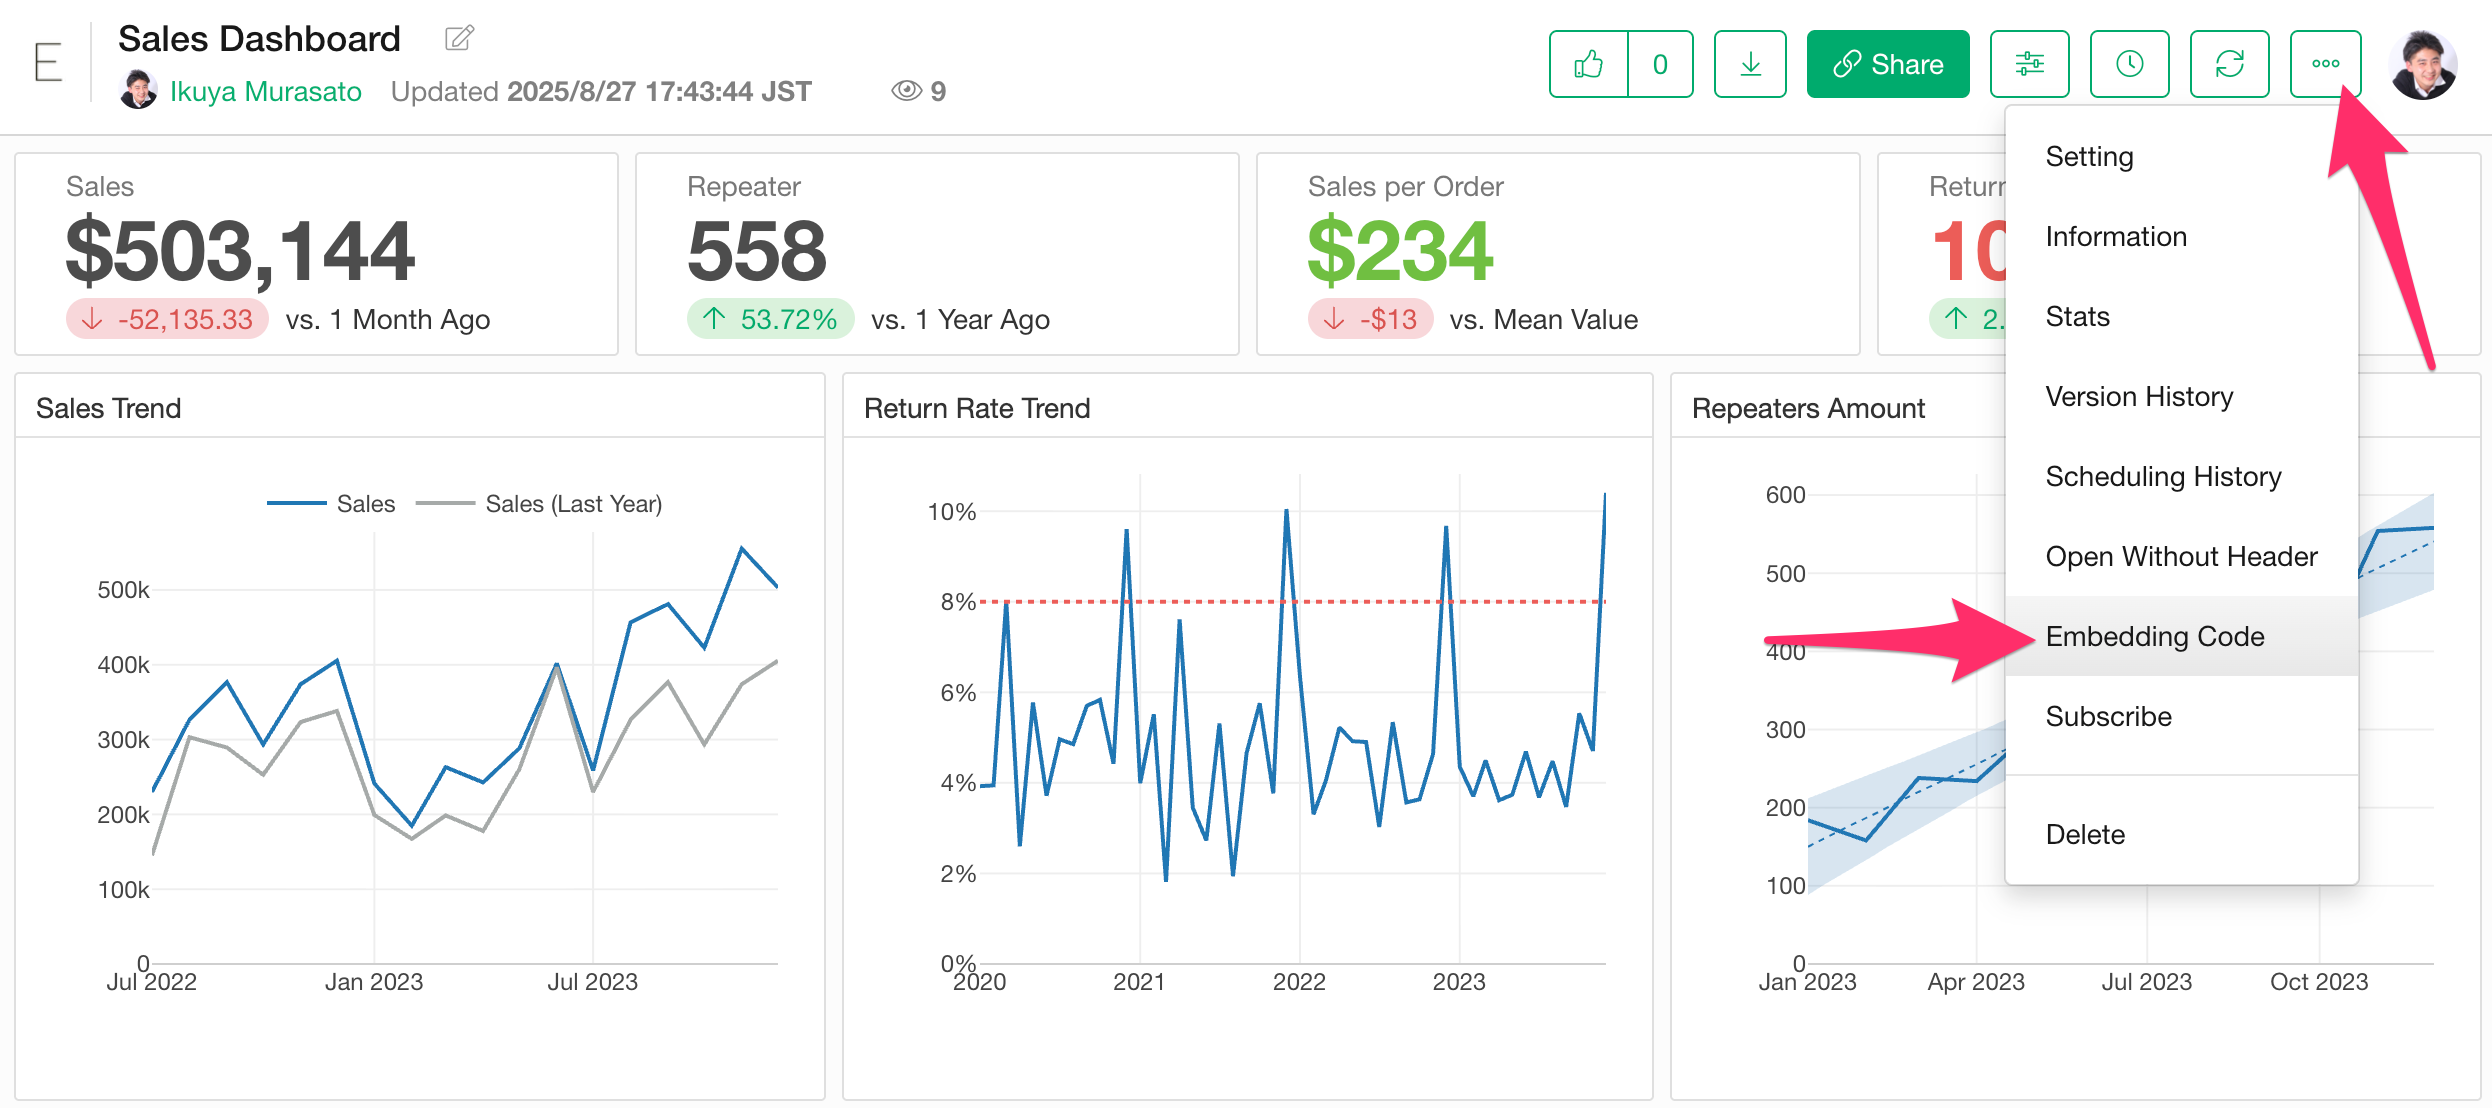Viewport: 2492px width, 1108px height.
Task: Click the left sidebar menu toggle icon
Action: (48, 63)
